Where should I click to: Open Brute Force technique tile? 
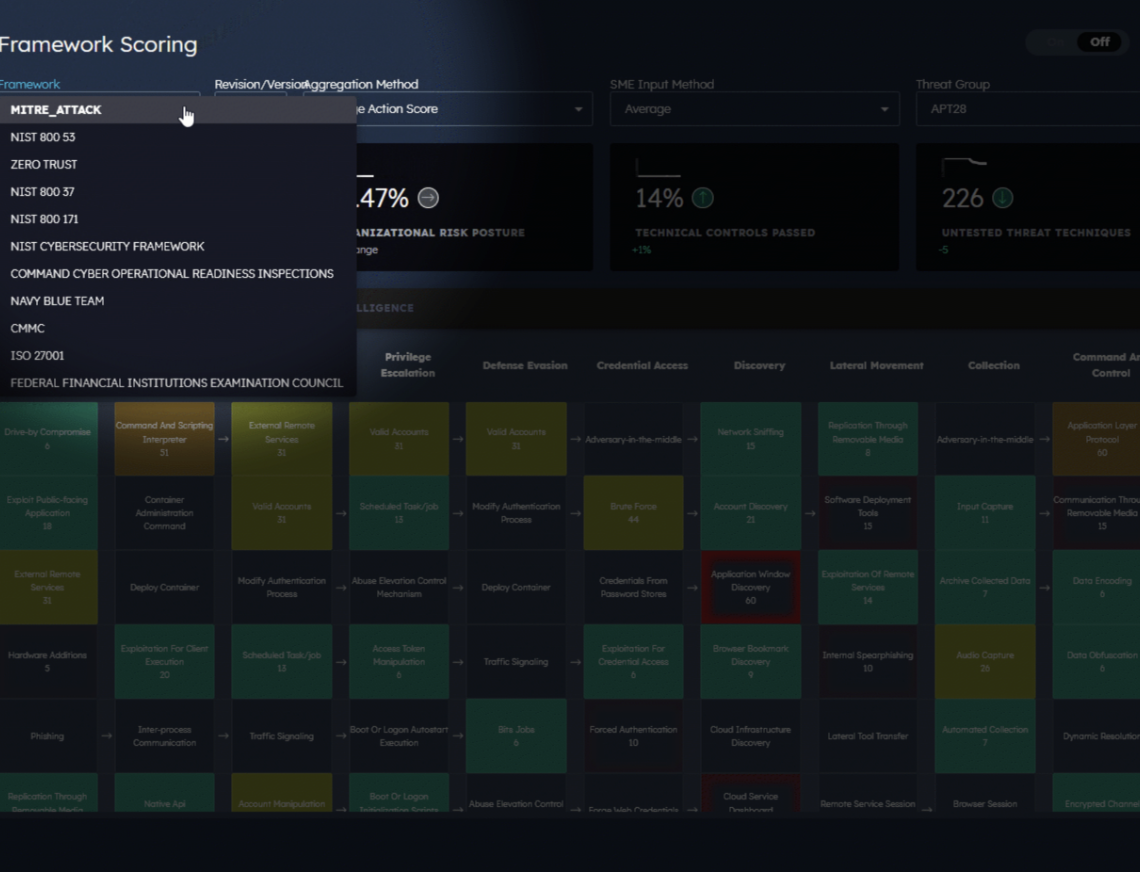click(x=633, y=513)
